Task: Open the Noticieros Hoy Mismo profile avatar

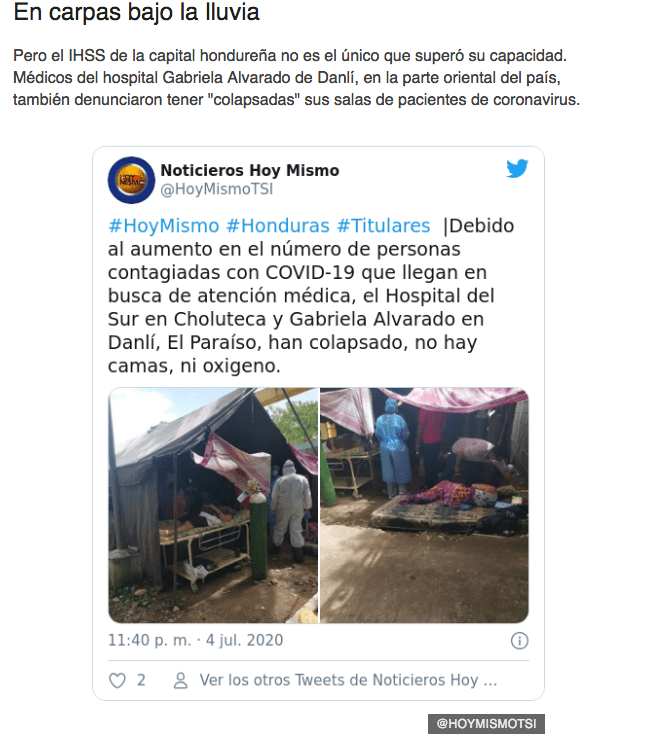Action: click(x=131, y=180)
